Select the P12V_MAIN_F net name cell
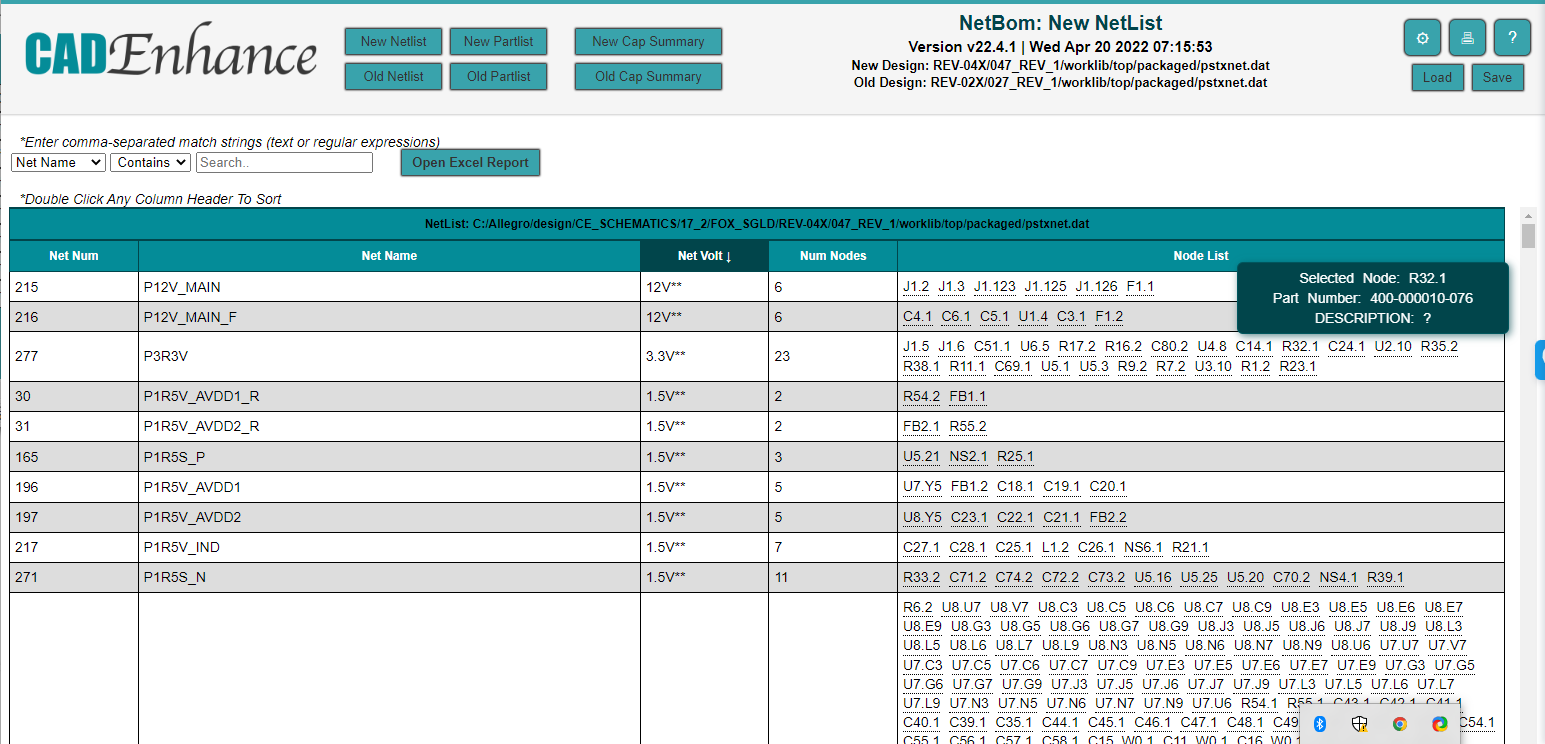 [389, 317]
